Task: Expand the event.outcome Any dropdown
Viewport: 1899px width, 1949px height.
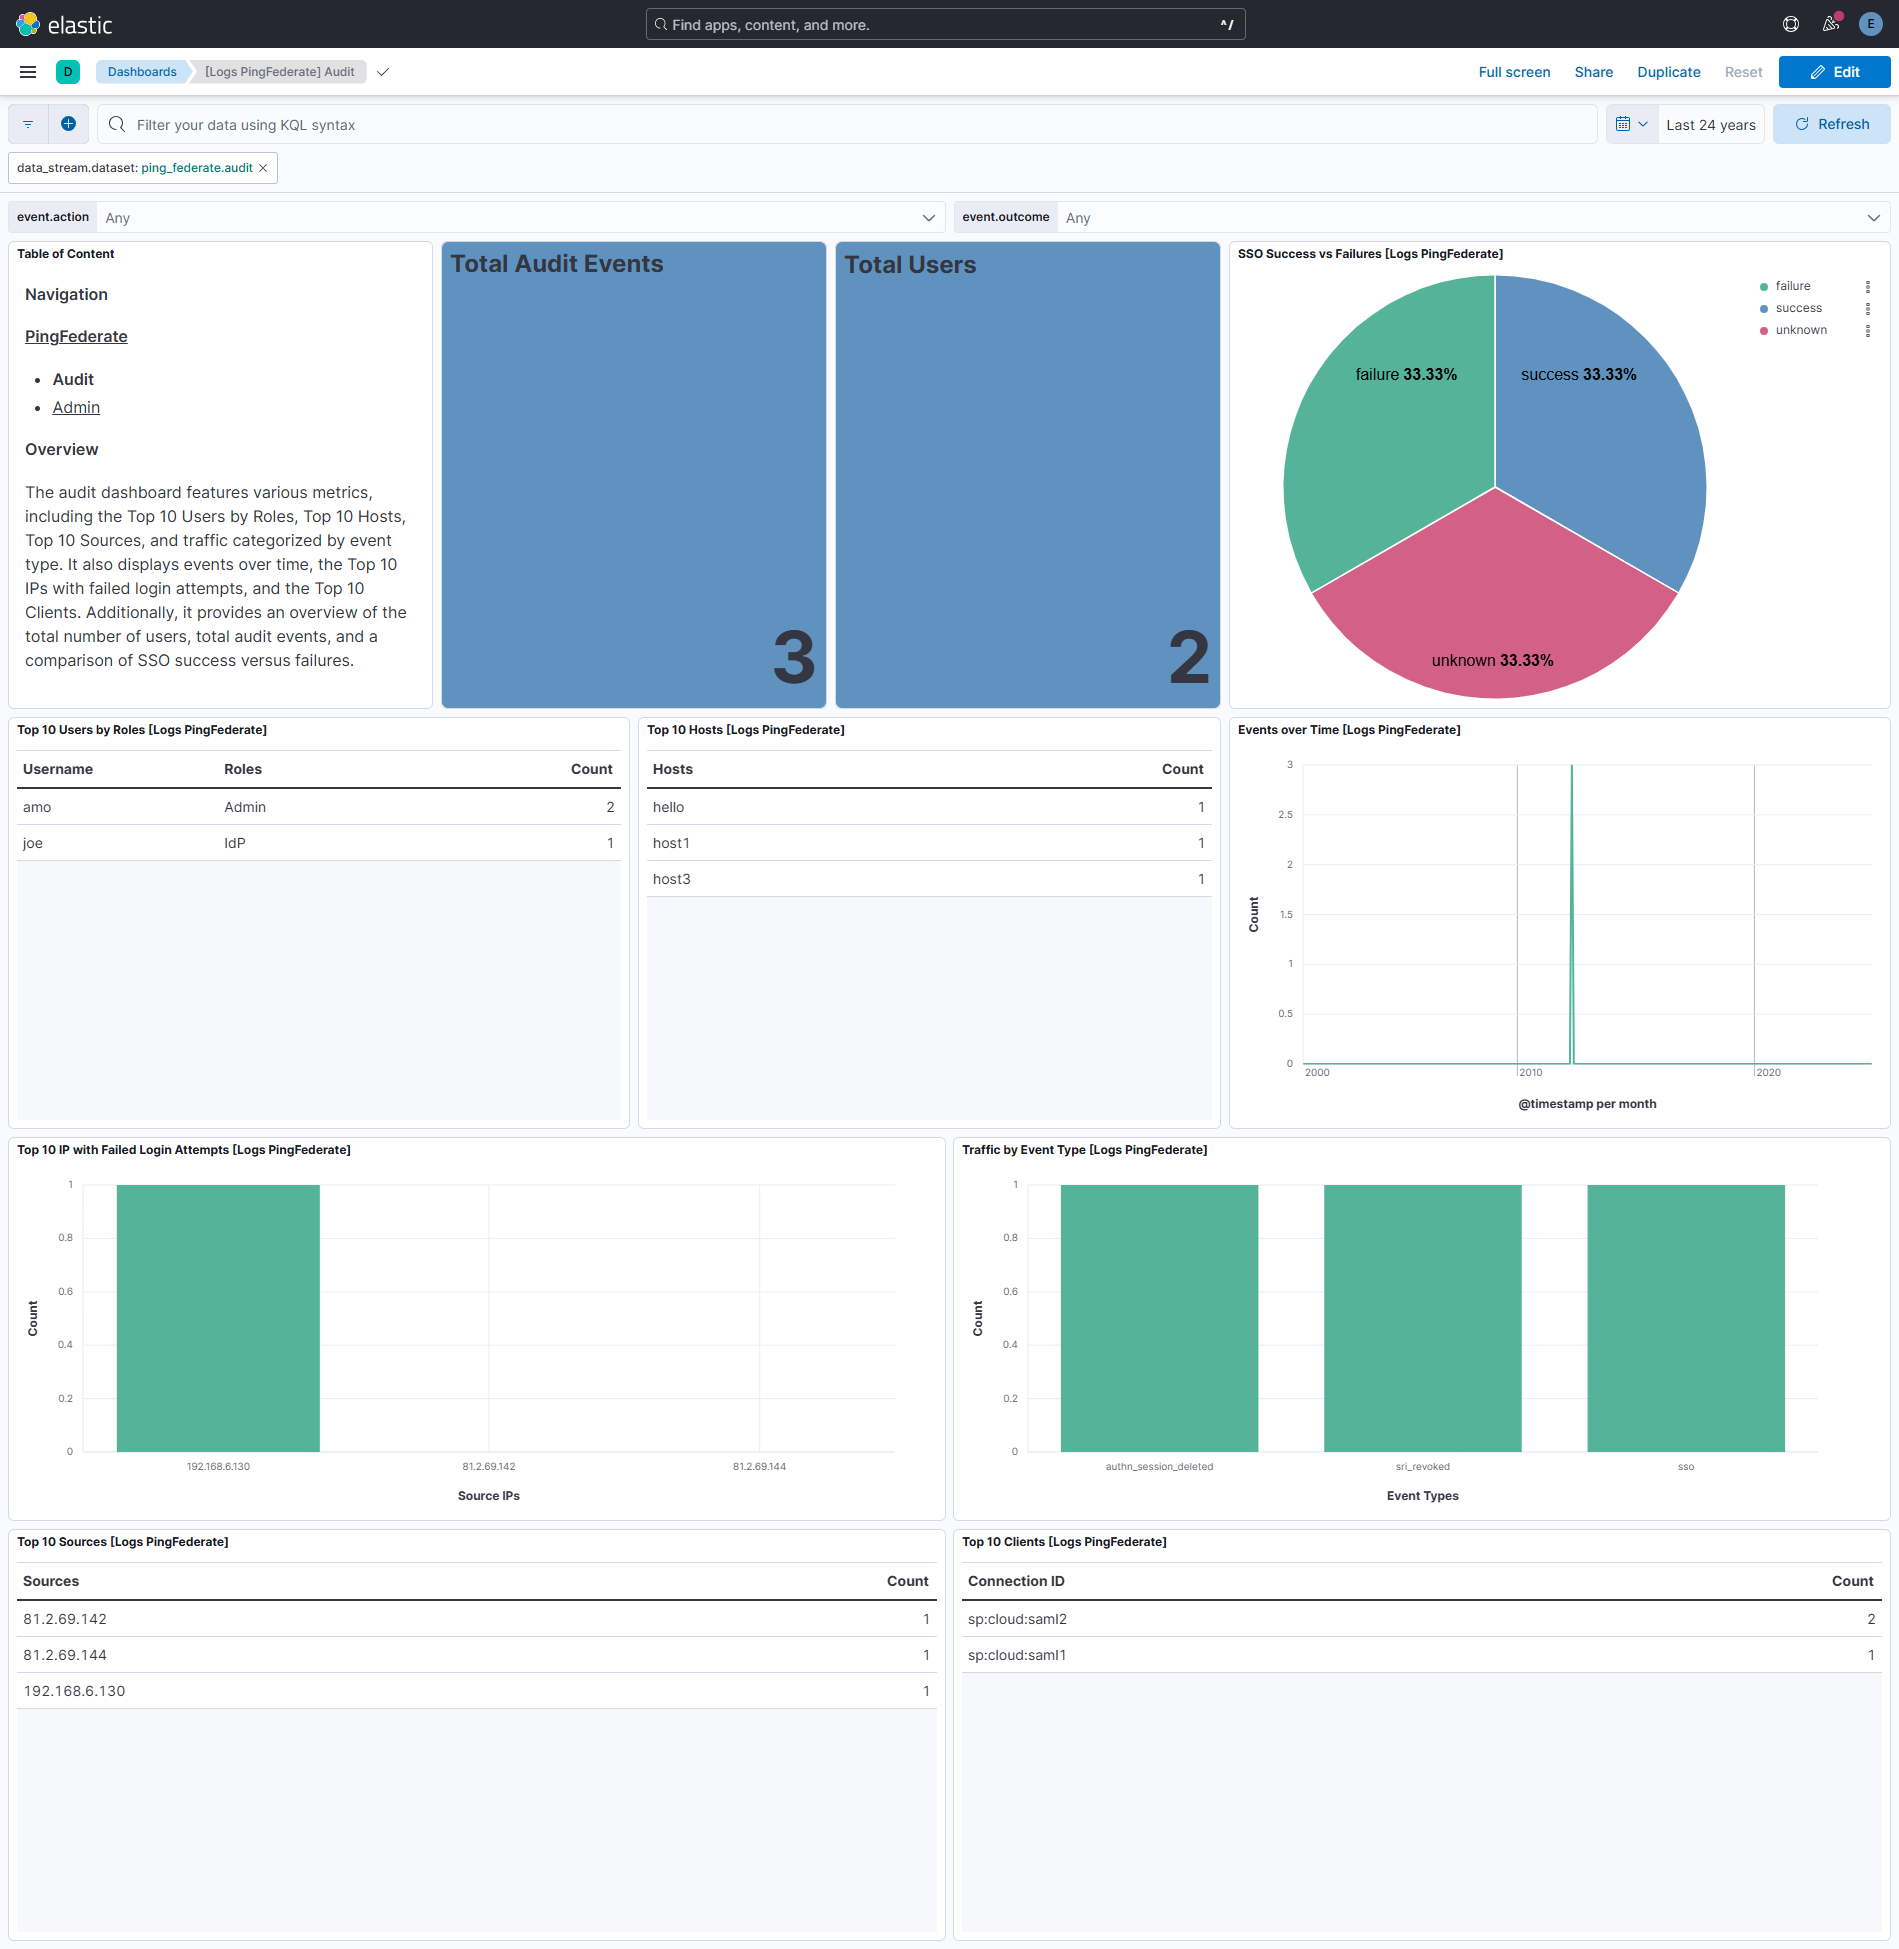Action: click(1872, 217)
